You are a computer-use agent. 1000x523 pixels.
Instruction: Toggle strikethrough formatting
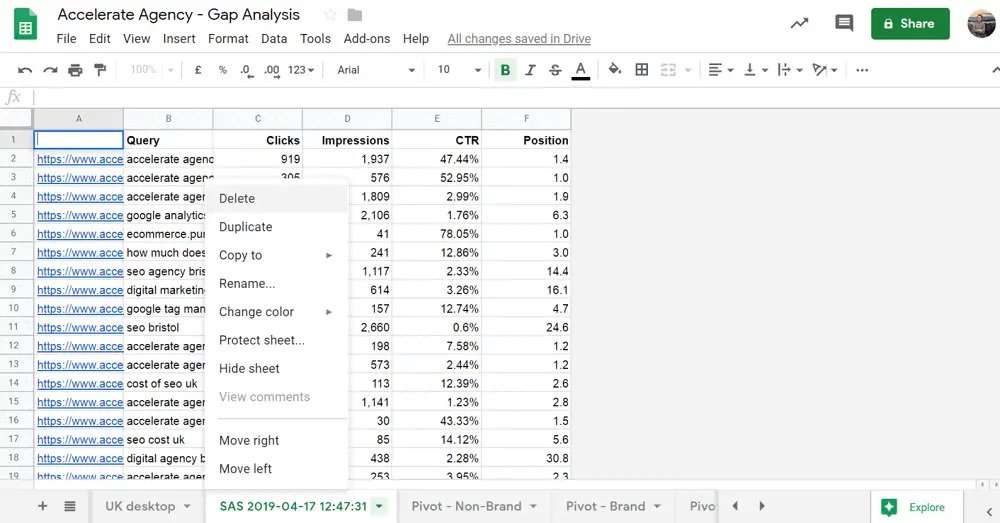coord(555,70)
